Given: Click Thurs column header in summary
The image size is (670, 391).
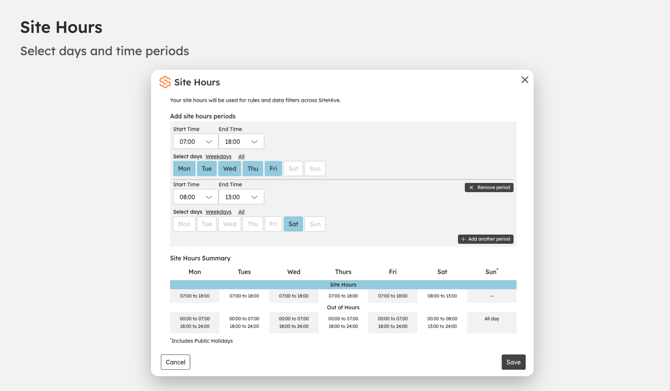Looking at the screenshot, I should point(343,272).
